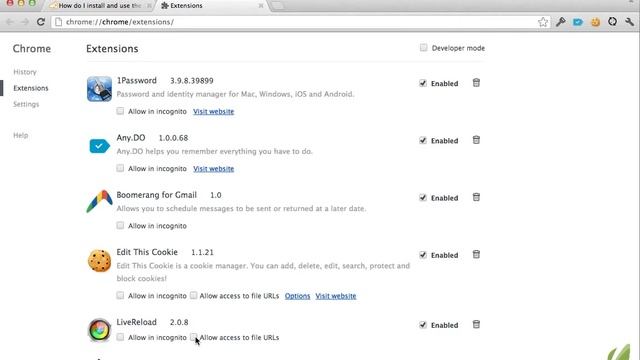The height and width of the screenshot is (360, 640).
Task: Open Options for Edit This Cookie
Action: click(297, 296)
